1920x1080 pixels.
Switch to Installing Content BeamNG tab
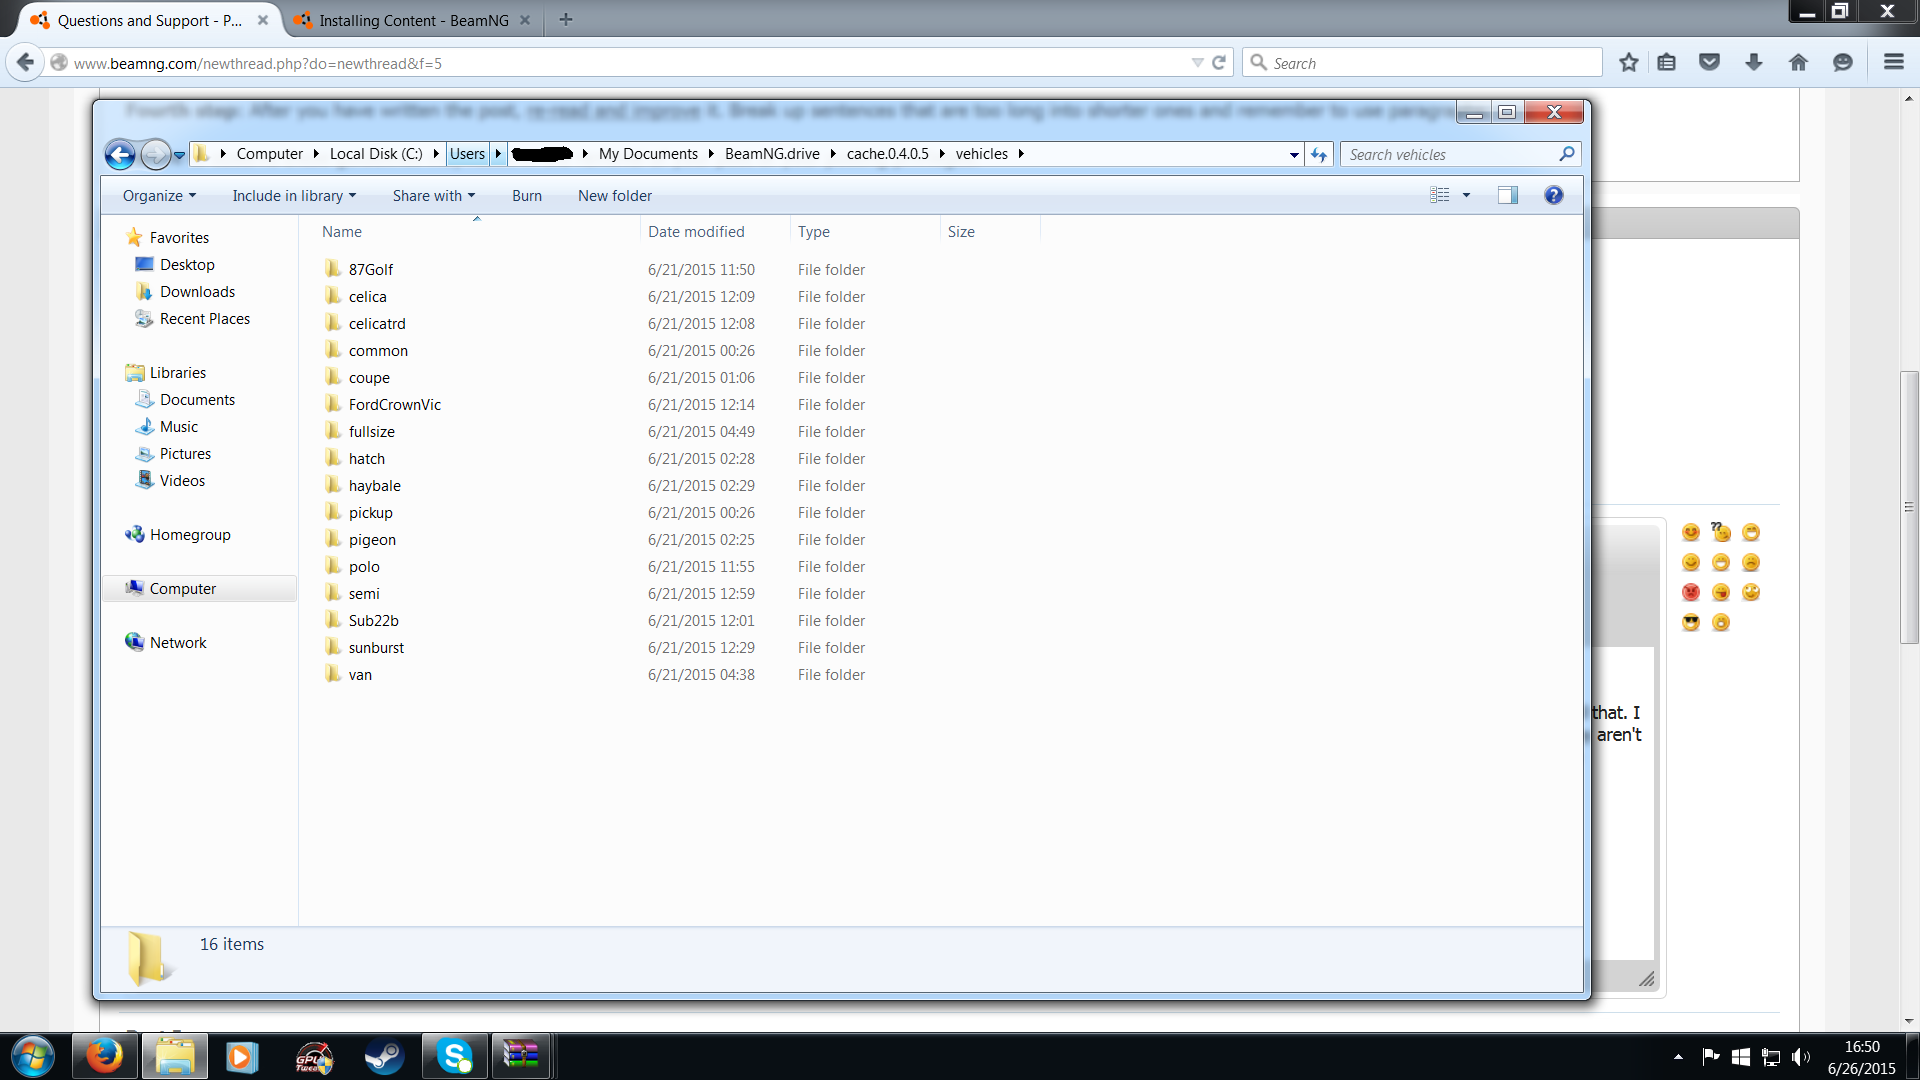pyautogui.click(x=413, y=20)
